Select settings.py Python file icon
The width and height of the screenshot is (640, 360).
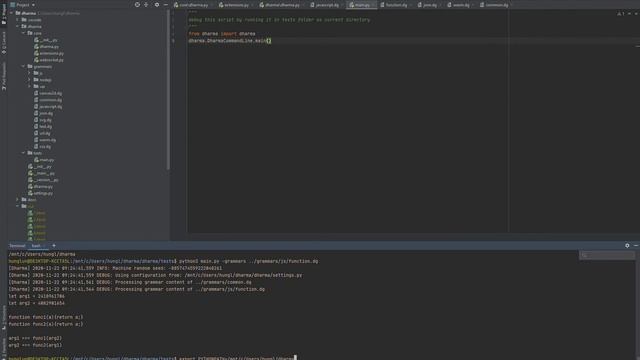[31, 193]
